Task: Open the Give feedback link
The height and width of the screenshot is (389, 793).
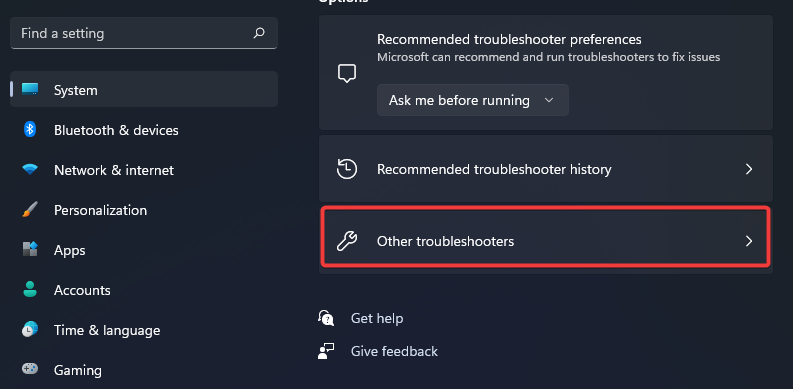Action: pyautogui.click(x=394, y=352)
